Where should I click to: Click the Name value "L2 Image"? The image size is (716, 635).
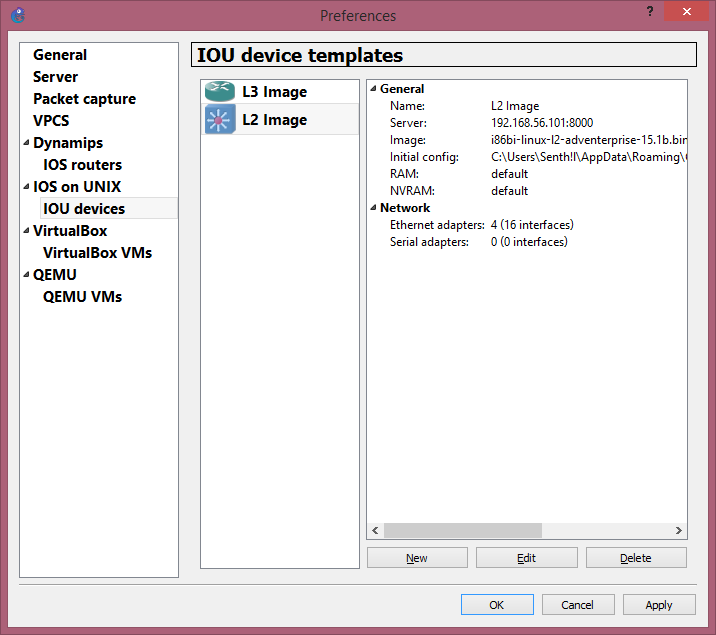click(x=515, y=106)
